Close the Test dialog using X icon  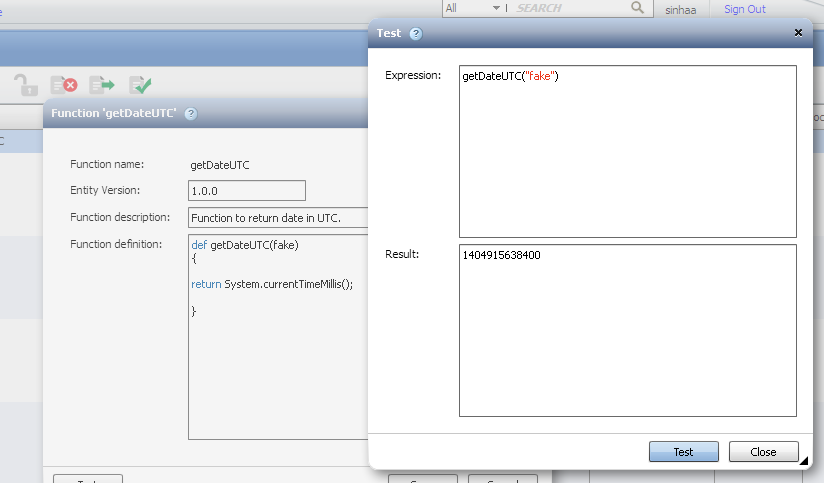[798, 33]
